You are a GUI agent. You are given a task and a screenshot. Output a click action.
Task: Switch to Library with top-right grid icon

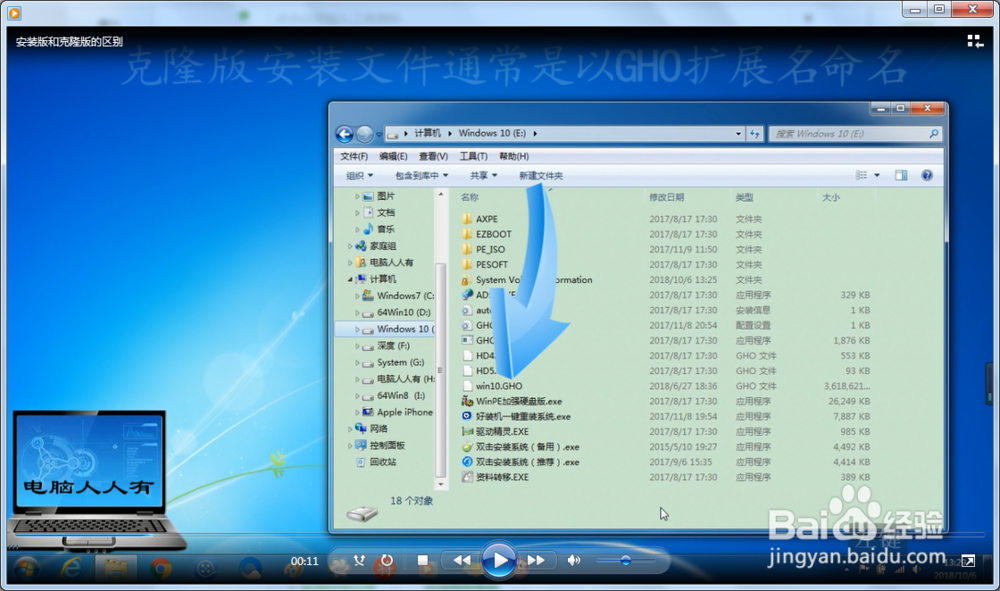(x=975, y=41)
